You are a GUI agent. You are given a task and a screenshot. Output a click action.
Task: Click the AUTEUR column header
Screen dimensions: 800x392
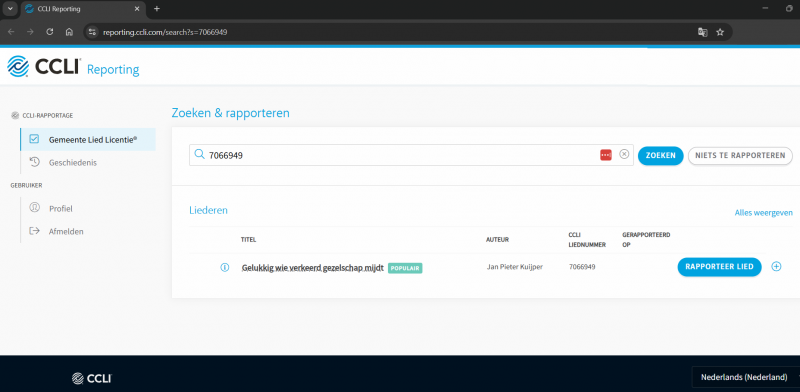point(497,239)
